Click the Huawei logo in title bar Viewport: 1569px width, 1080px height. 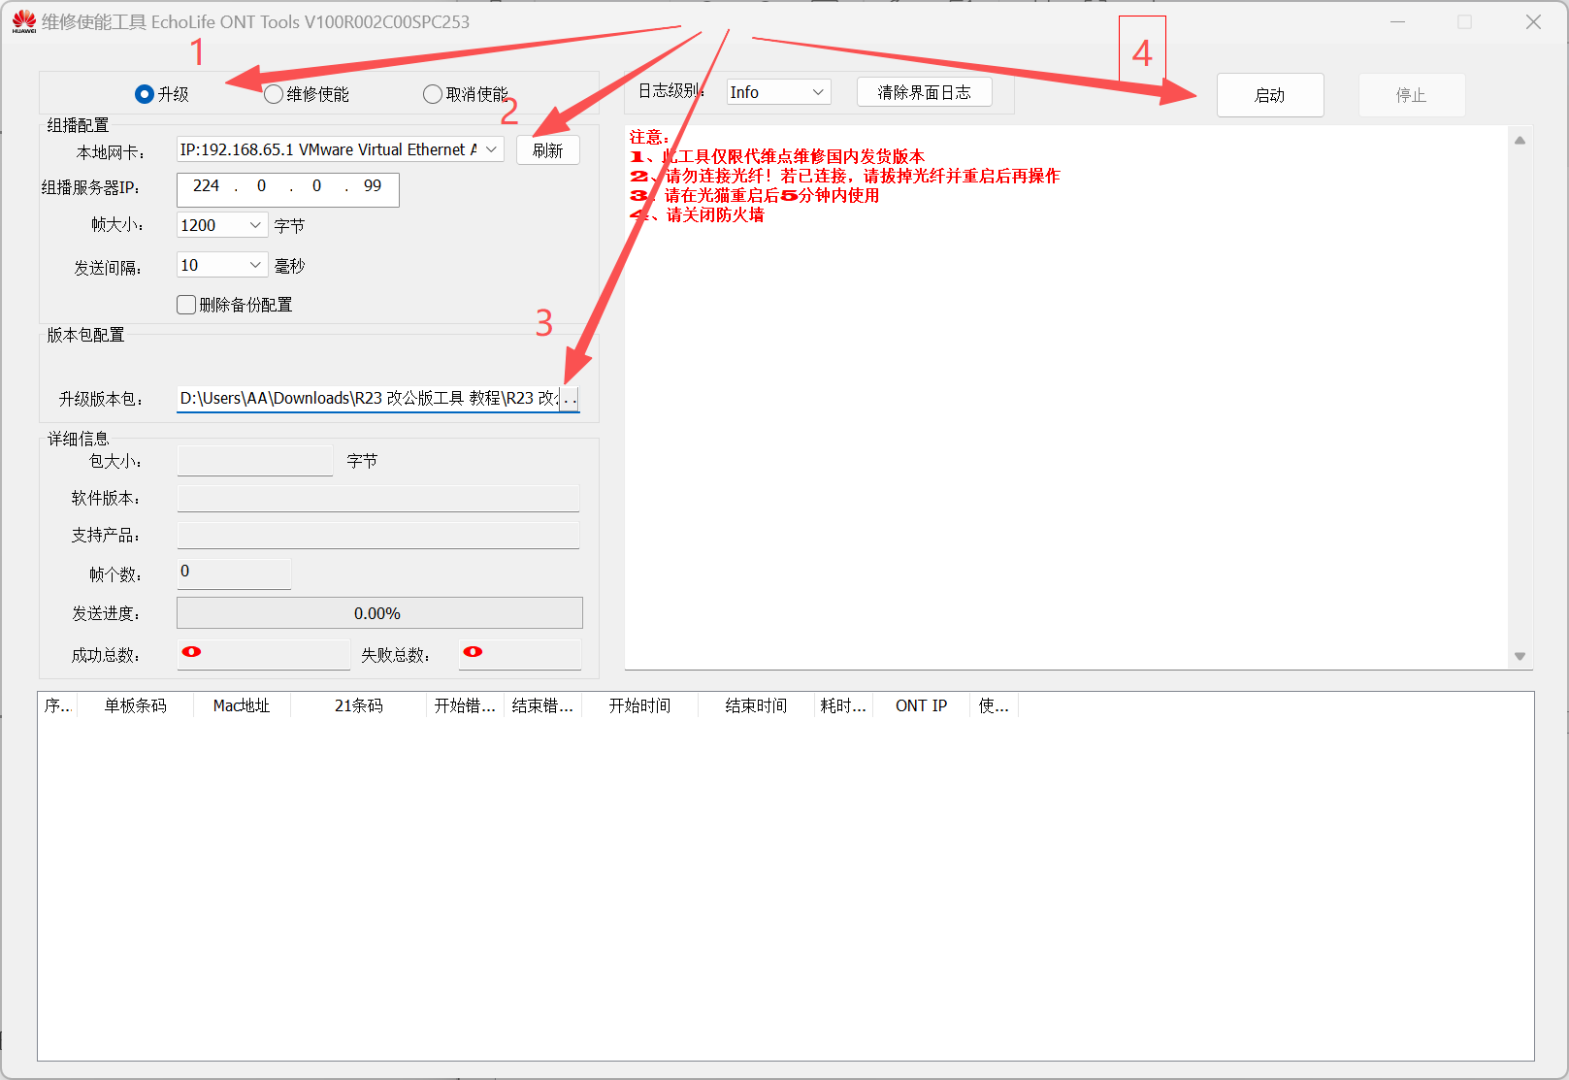pos(24,22)
